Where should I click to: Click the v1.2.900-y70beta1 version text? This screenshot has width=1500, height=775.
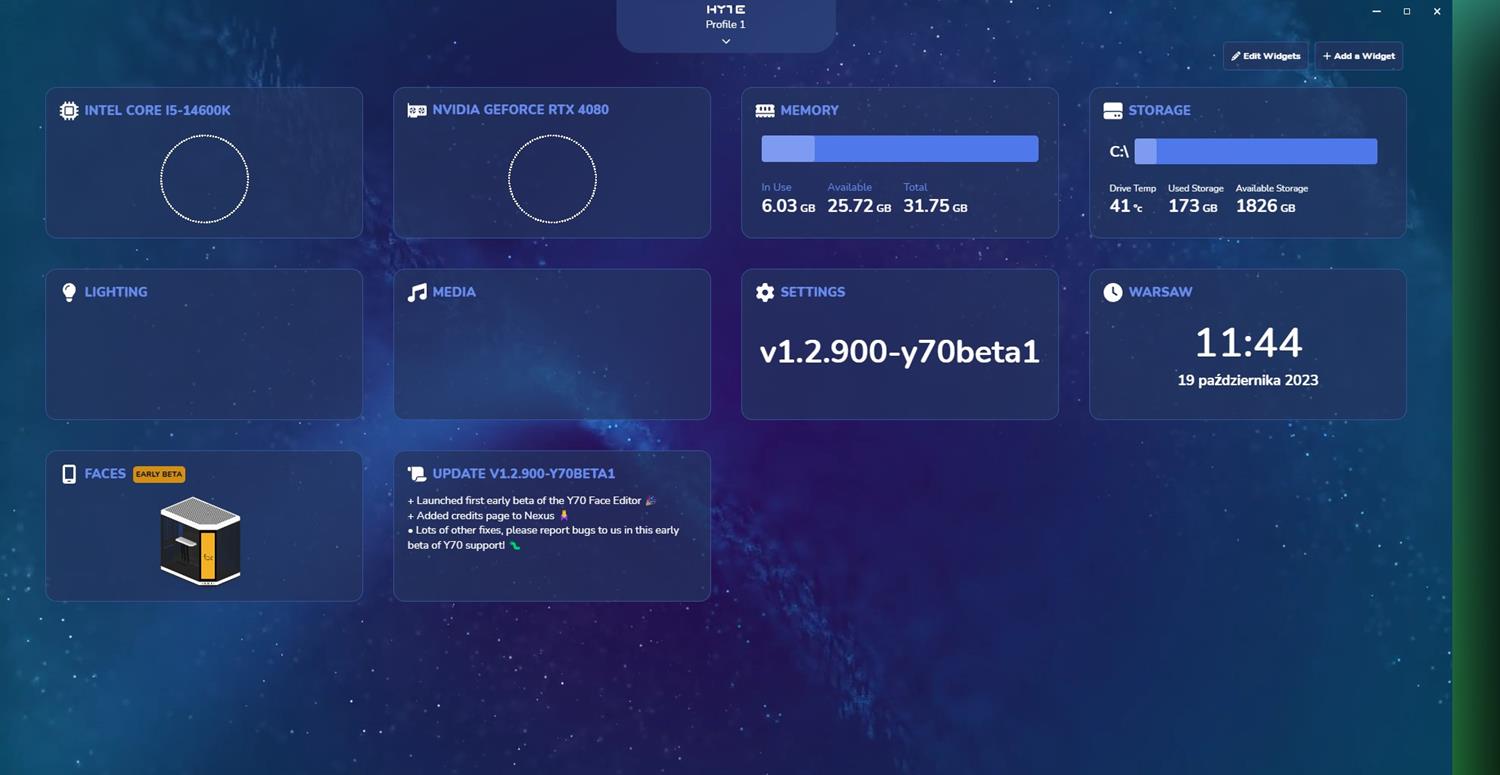[x=899, y=352]
